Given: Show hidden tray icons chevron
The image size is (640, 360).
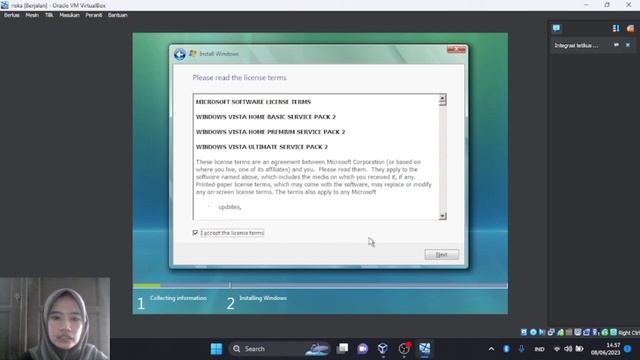Looking at the screenshot, I should (x=491, y=349).
